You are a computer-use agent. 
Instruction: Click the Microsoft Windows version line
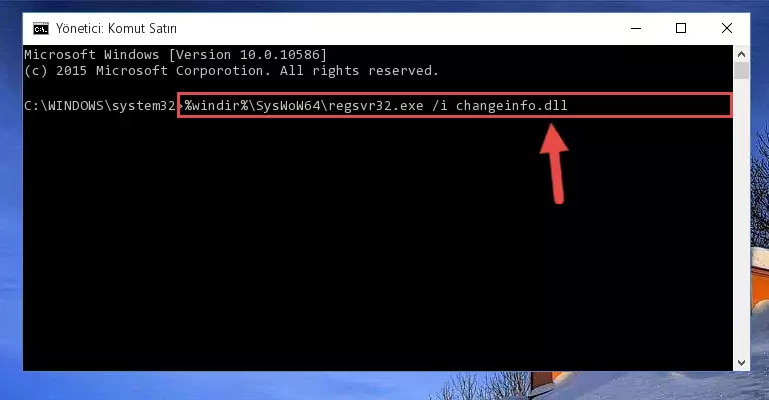pos(176,54)
